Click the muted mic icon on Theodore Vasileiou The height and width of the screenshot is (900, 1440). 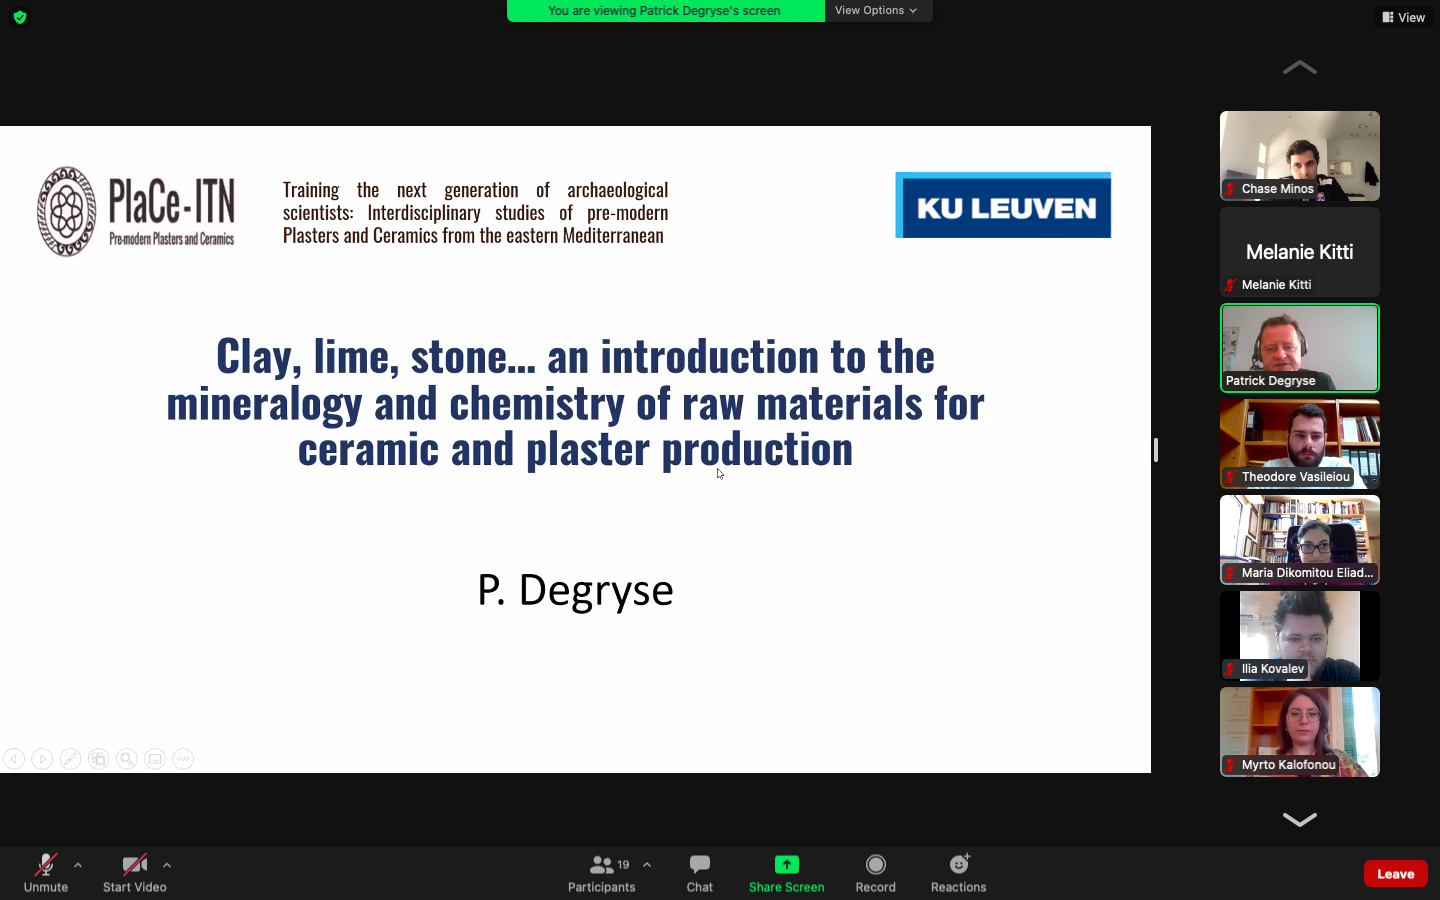1231,477
